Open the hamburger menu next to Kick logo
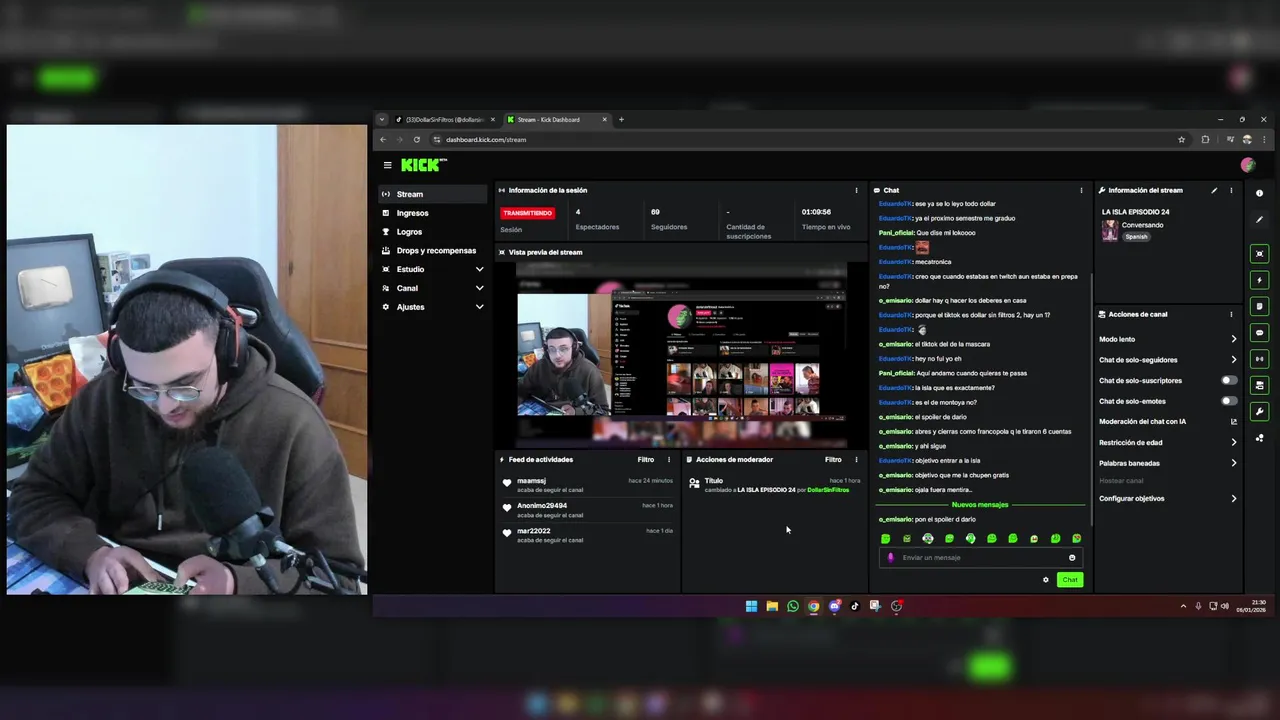Viewport: 1280px width, 720px height. pos(387,165)
